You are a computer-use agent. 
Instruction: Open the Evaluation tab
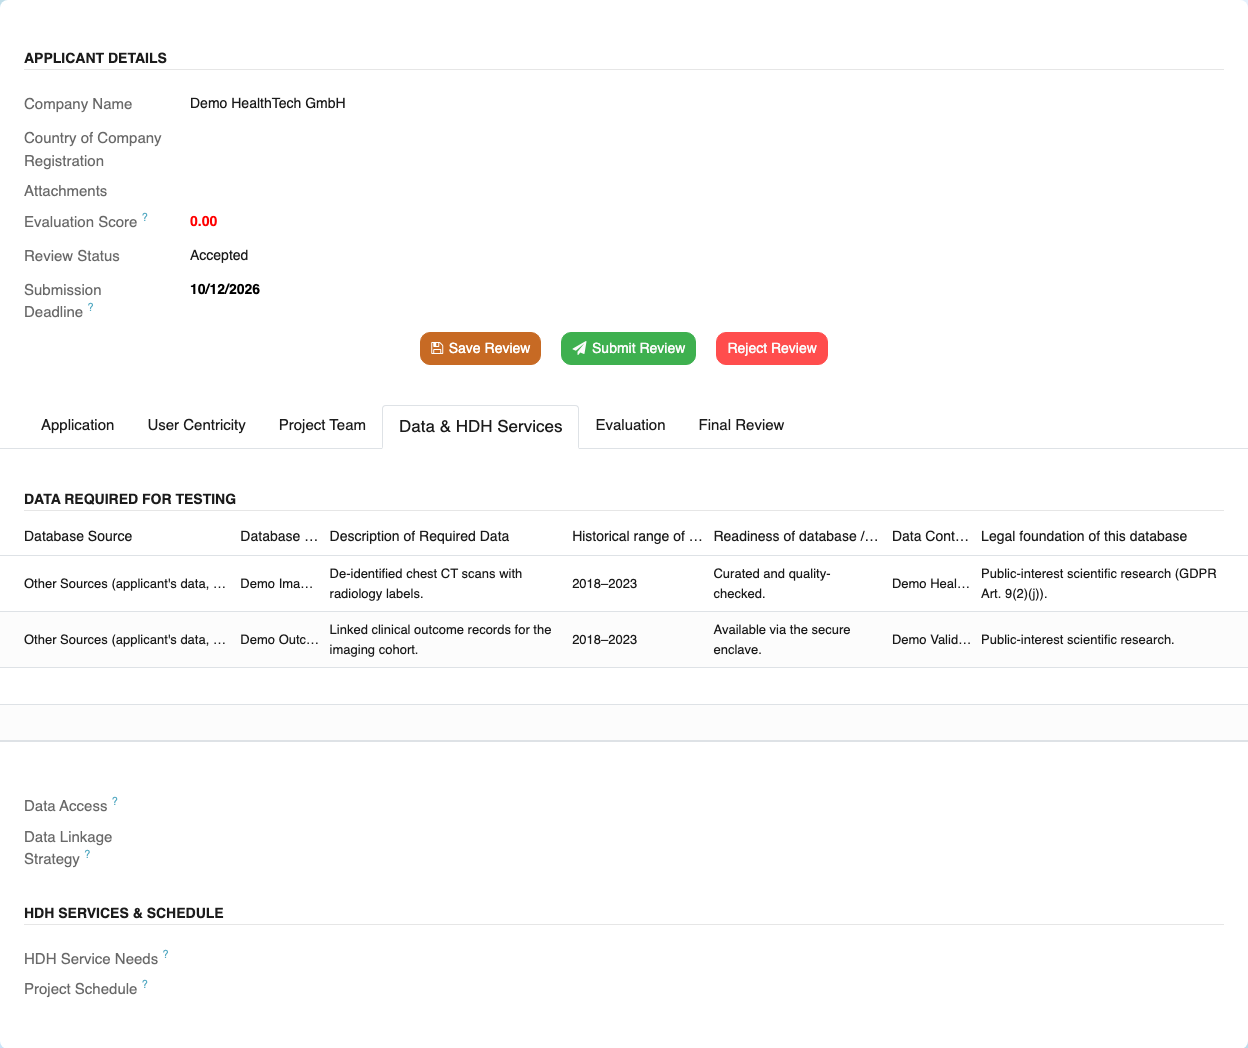point(630,425)
